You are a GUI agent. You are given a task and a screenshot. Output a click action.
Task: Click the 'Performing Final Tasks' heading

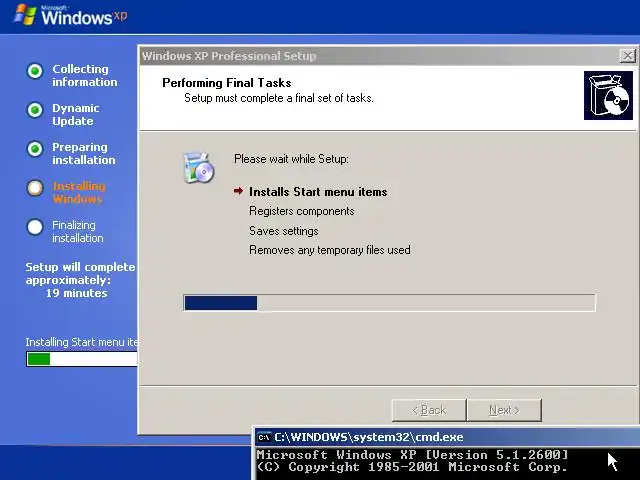[227, 83]
